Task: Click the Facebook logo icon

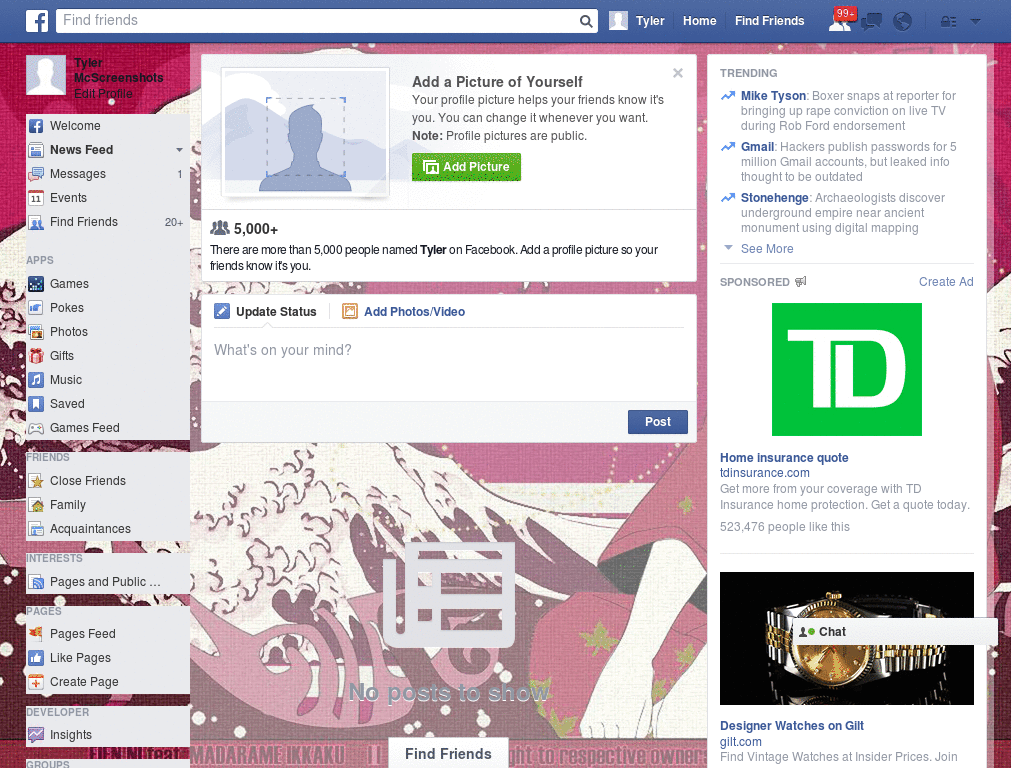Action: (37, 21)
